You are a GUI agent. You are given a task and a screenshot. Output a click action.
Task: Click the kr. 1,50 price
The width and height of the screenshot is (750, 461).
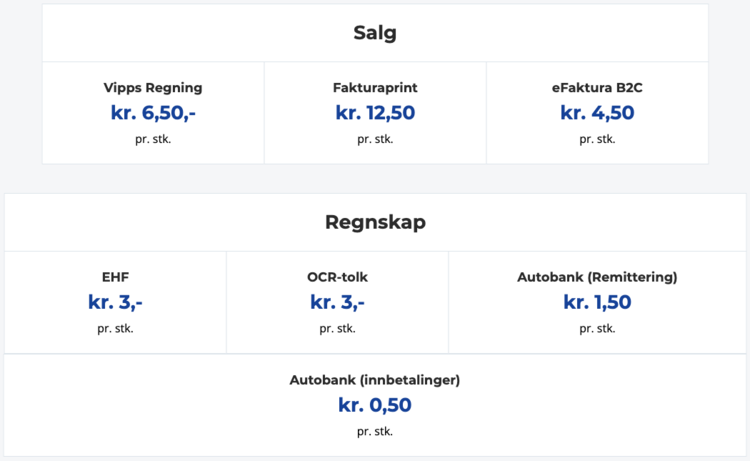coord(597,302)
